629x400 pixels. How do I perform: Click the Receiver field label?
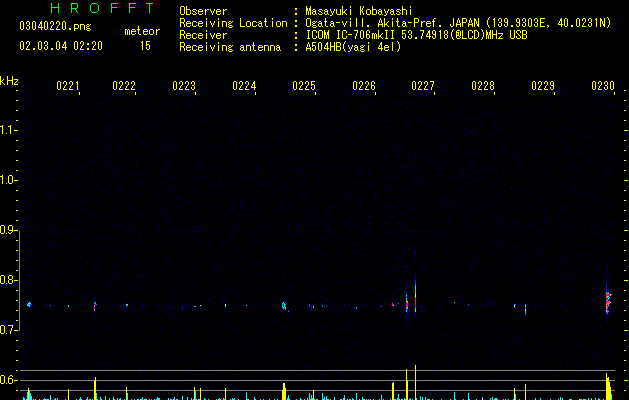[x=203, y=35]
